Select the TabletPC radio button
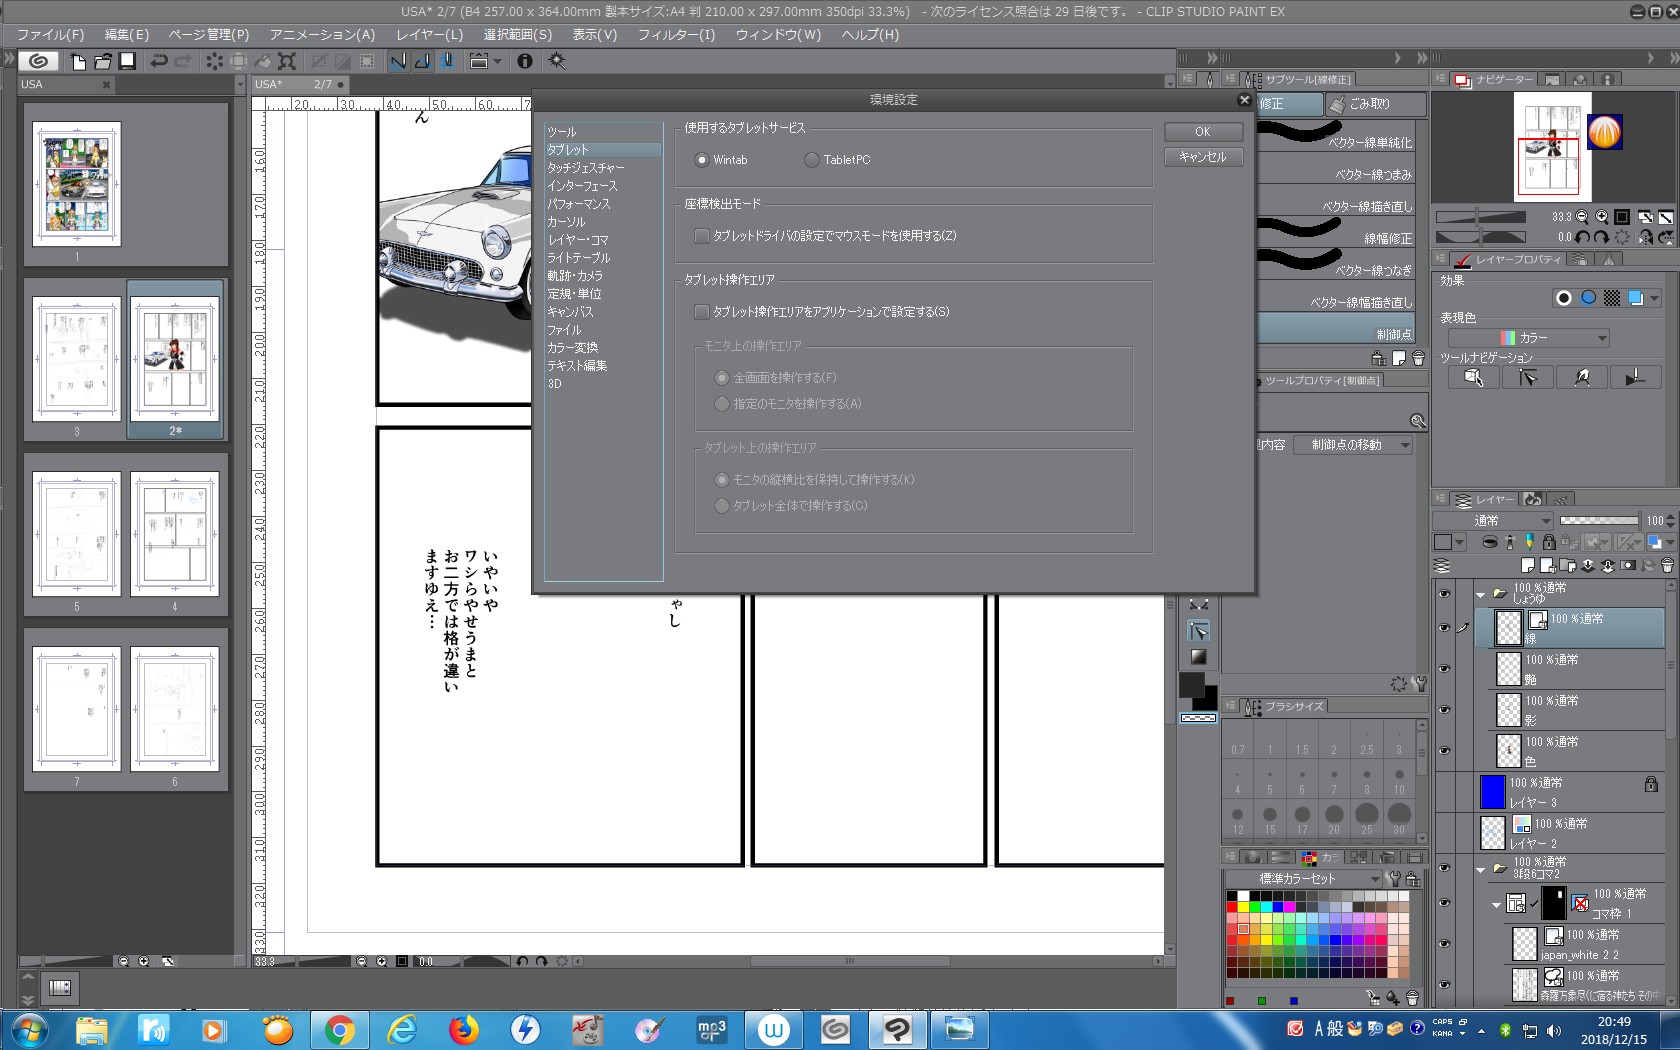Image resolution: width=1680 pixels, height=1050 pixels. point(812,160)
